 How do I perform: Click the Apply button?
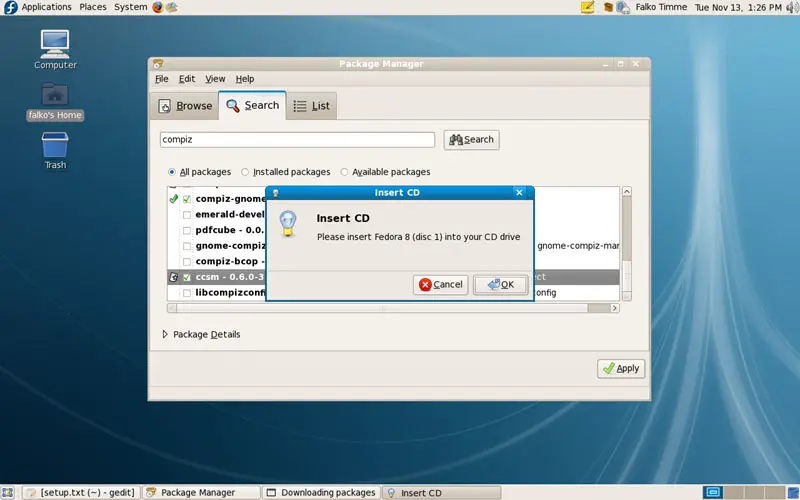point(621,368)
